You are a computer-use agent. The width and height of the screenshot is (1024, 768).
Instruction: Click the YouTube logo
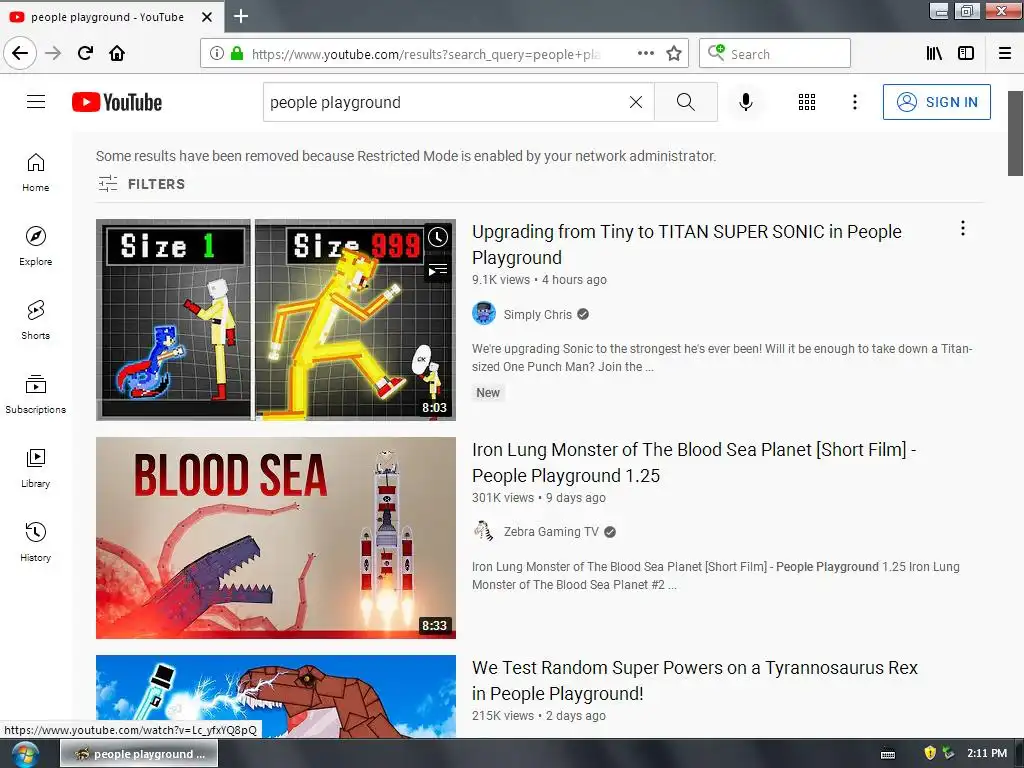[x=117, y=102]
